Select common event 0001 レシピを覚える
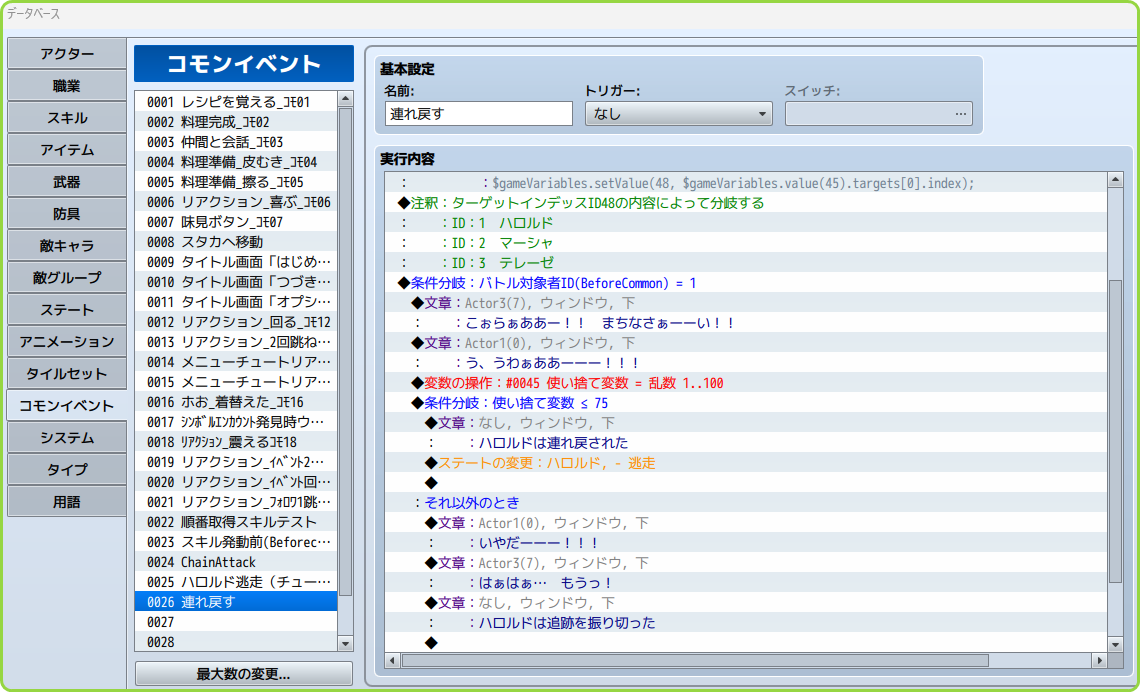1140x692 pixels. pos(236,102)
